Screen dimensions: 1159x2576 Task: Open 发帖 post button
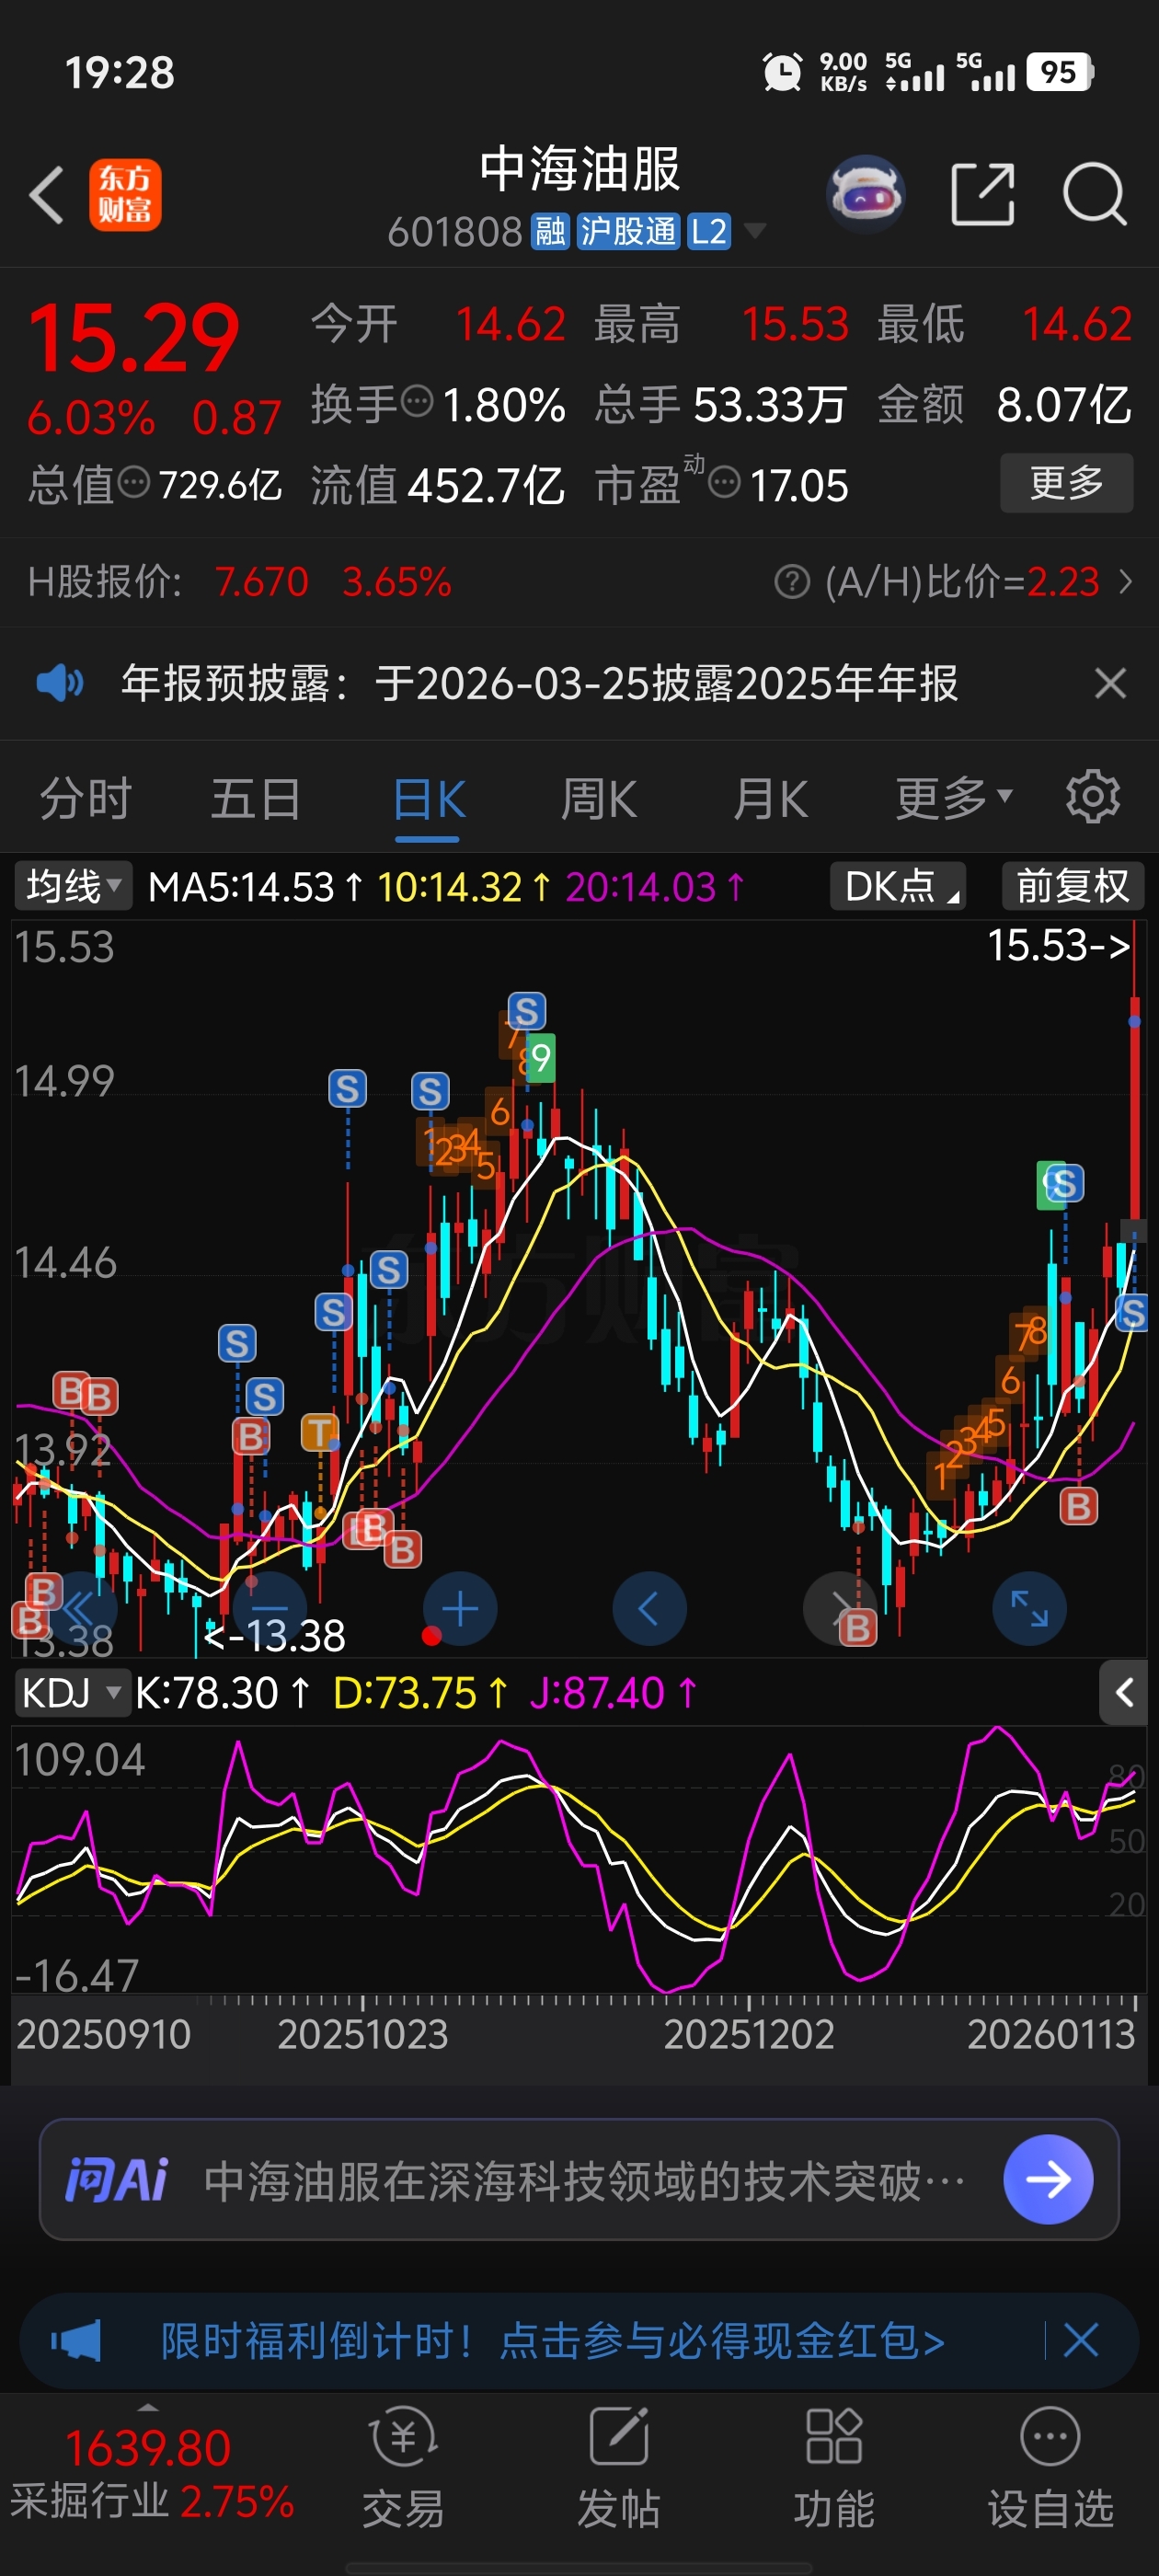[619, 2467]
